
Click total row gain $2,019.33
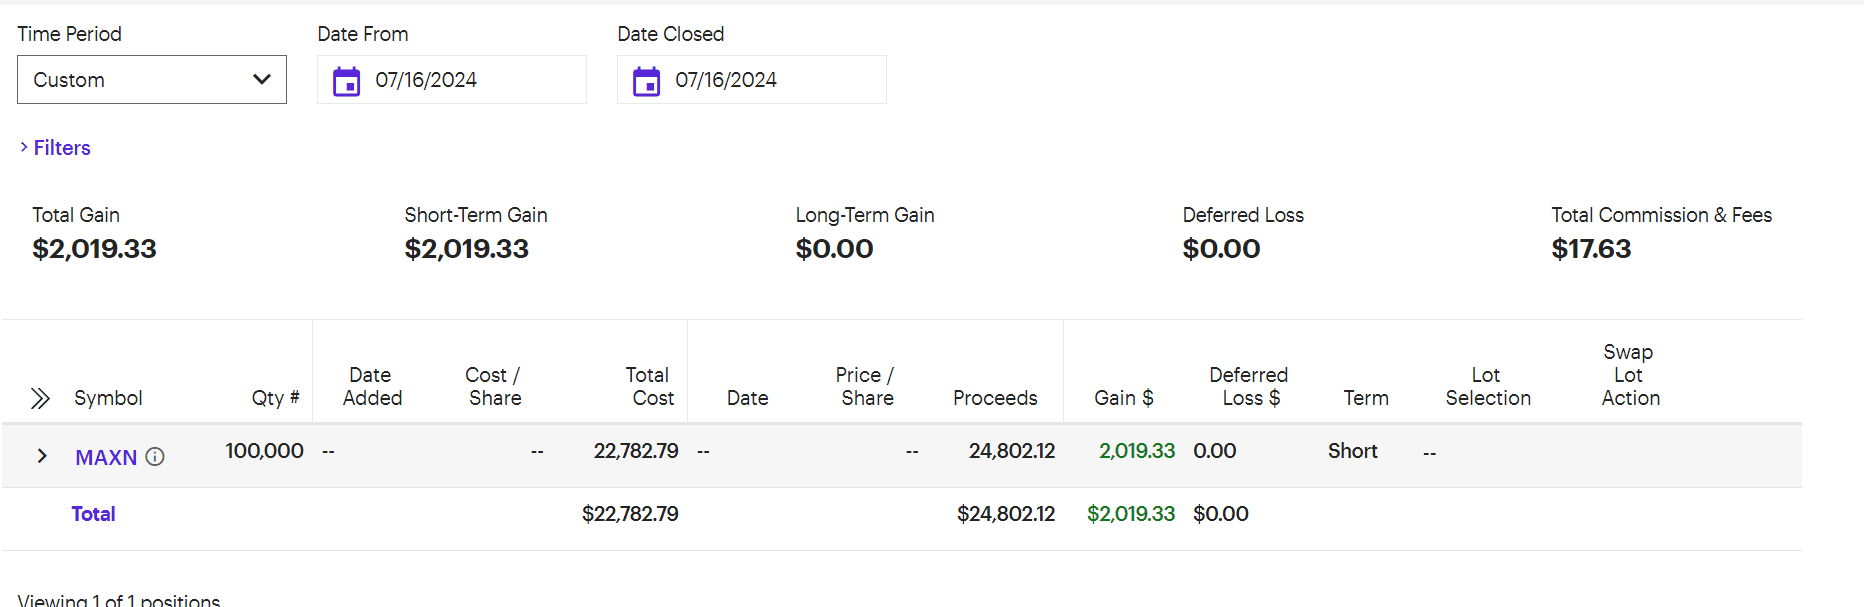(1131, 514)
